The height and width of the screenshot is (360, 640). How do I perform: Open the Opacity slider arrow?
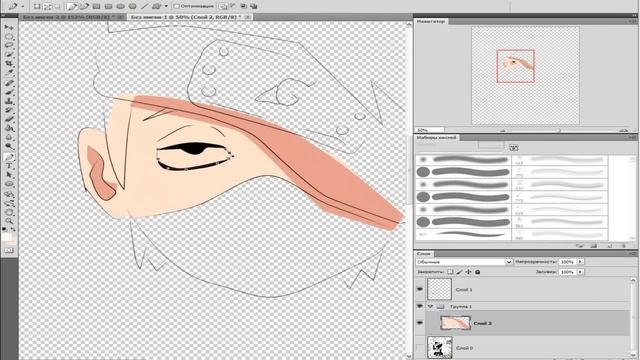point(580,262)
